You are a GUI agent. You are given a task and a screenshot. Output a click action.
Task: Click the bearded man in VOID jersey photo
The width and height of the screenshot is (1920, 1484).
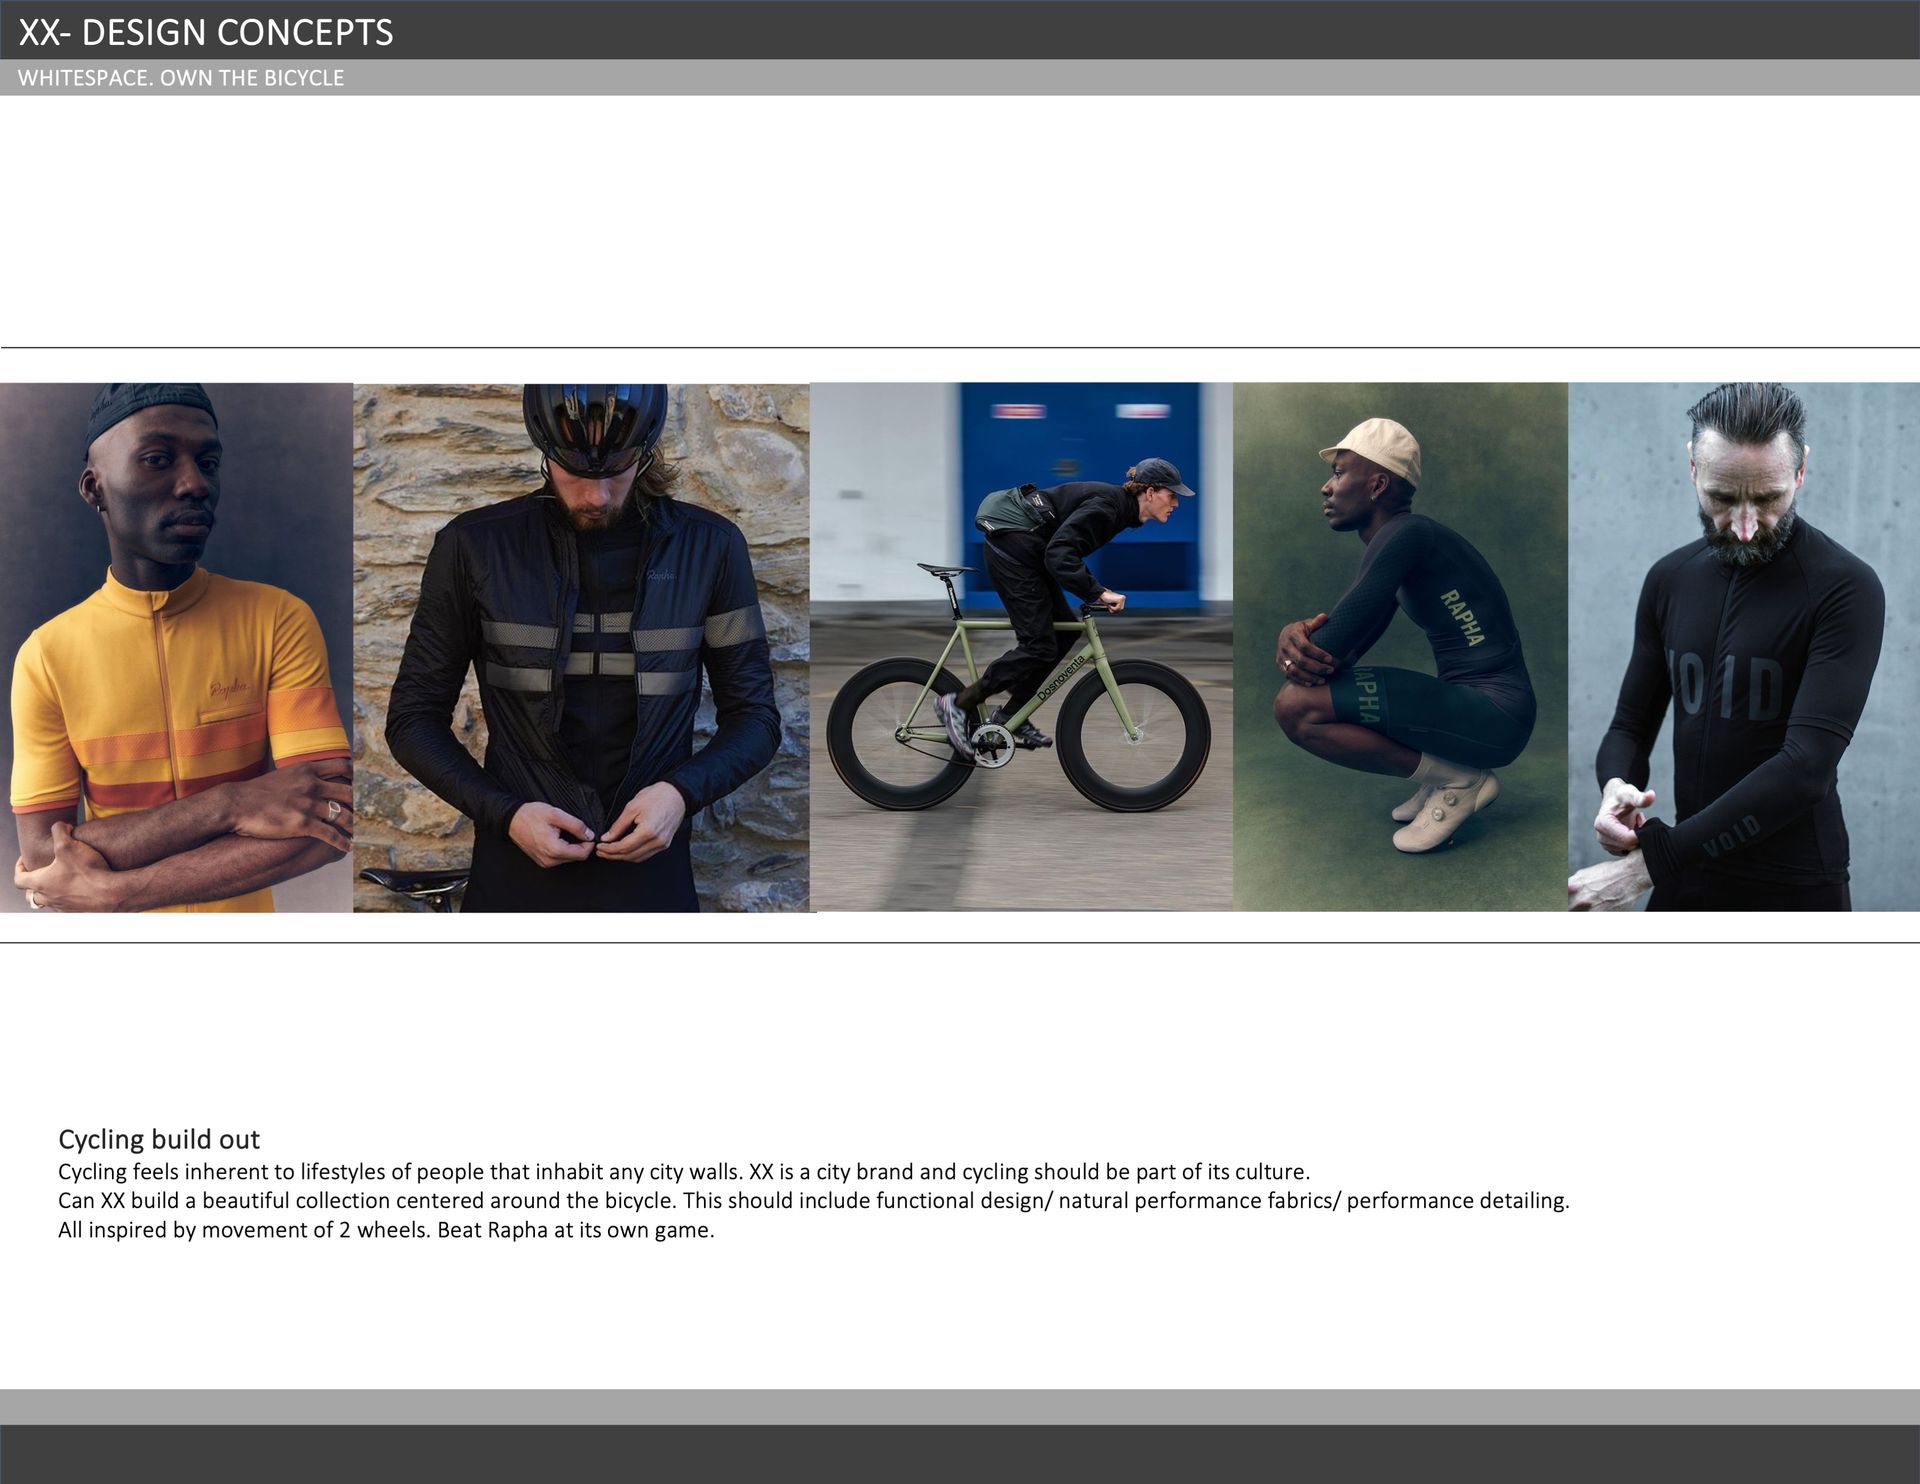tap(1744, 647)
